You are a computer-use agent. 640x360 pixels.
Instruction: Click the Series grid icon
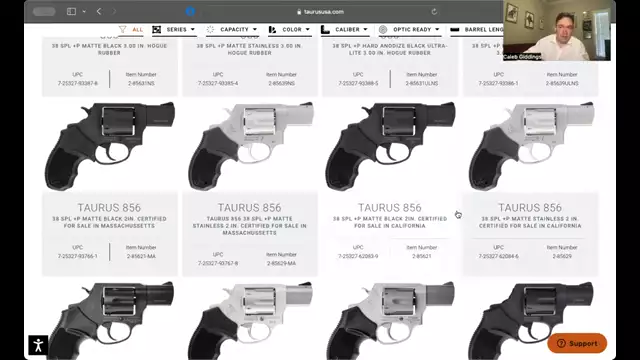[x=156, y=29]
